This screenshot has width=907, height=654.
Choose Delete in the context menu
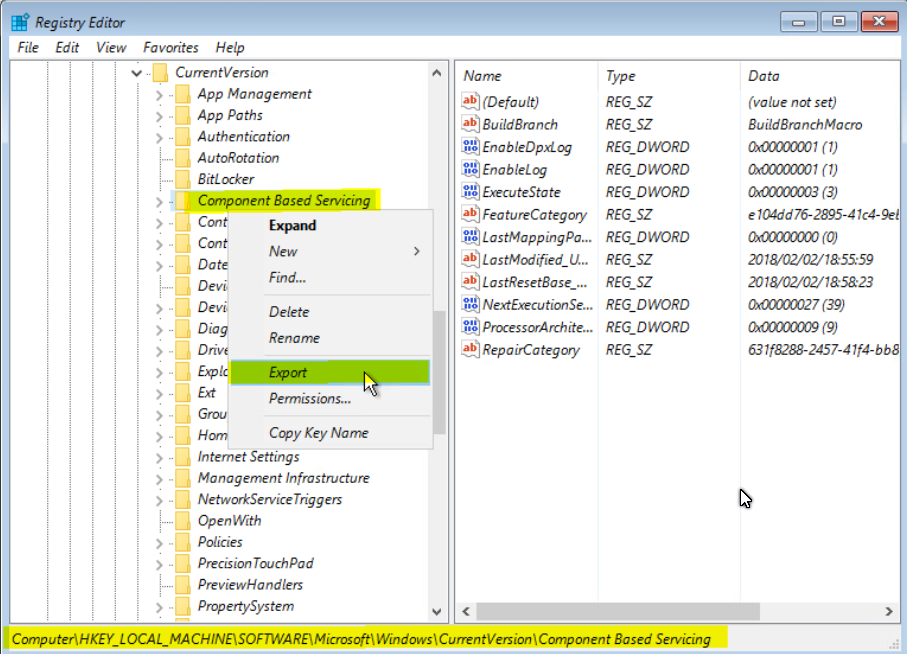pyautogui.click(x=330, y=312)
